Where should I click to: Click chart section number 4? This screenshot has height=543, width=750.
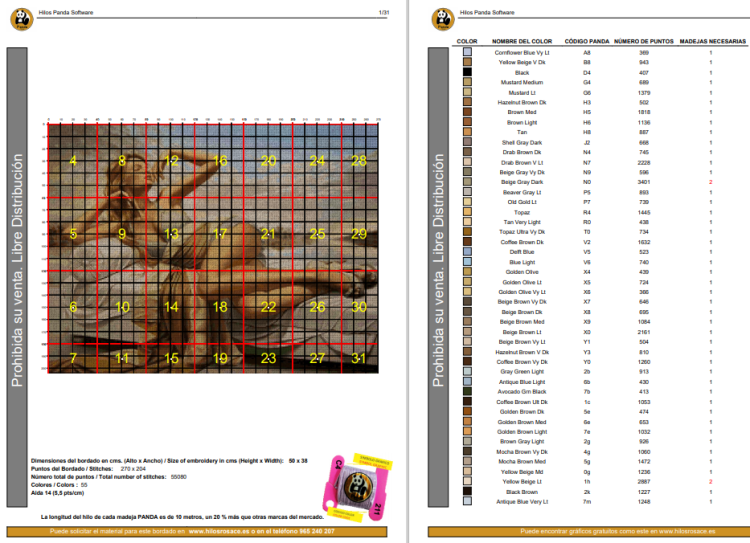point(73,161)
